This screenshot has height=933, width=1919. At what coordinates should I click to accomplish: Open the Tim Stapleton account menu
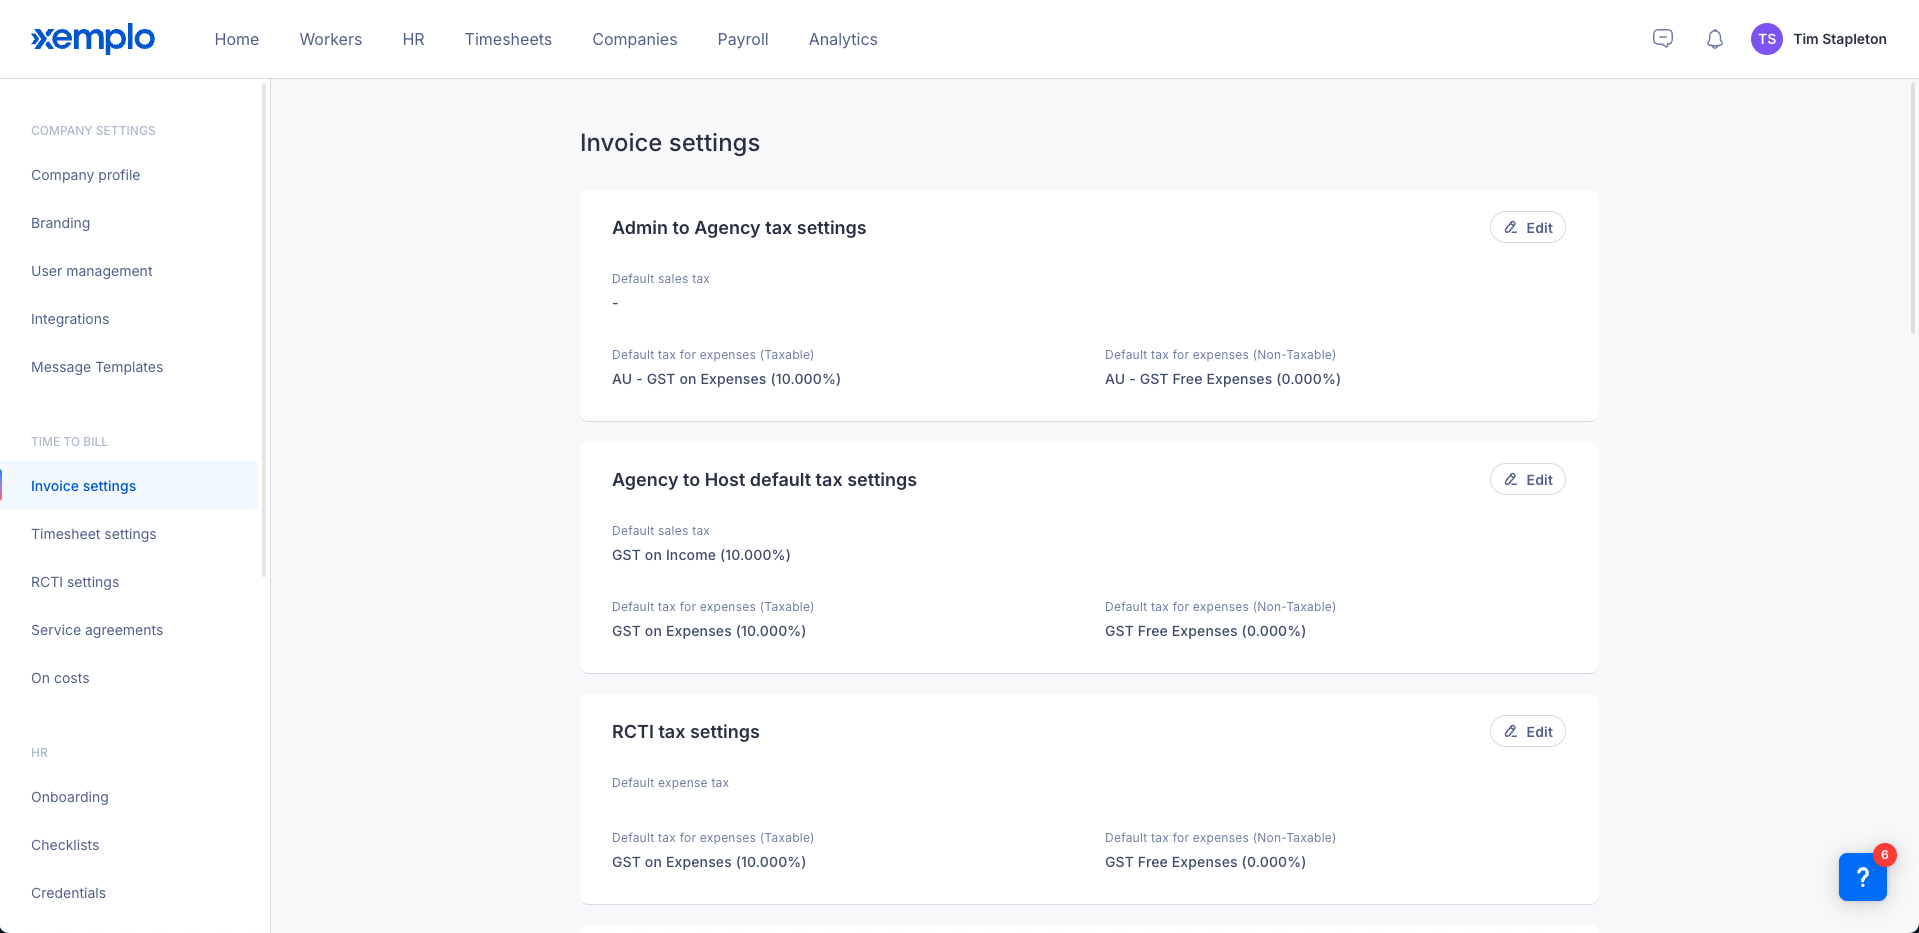pyautogui.click(x=1839, y=39)
